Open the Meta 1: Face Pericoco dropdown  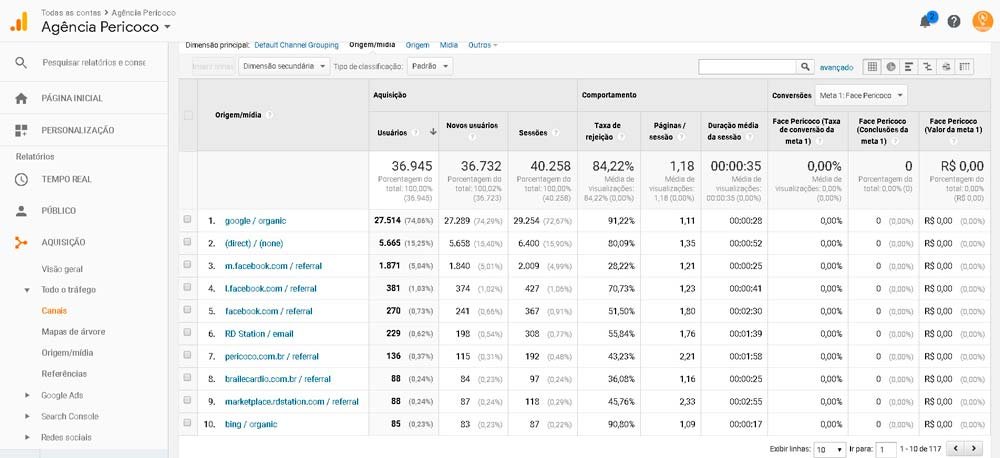tap(862, 95)
